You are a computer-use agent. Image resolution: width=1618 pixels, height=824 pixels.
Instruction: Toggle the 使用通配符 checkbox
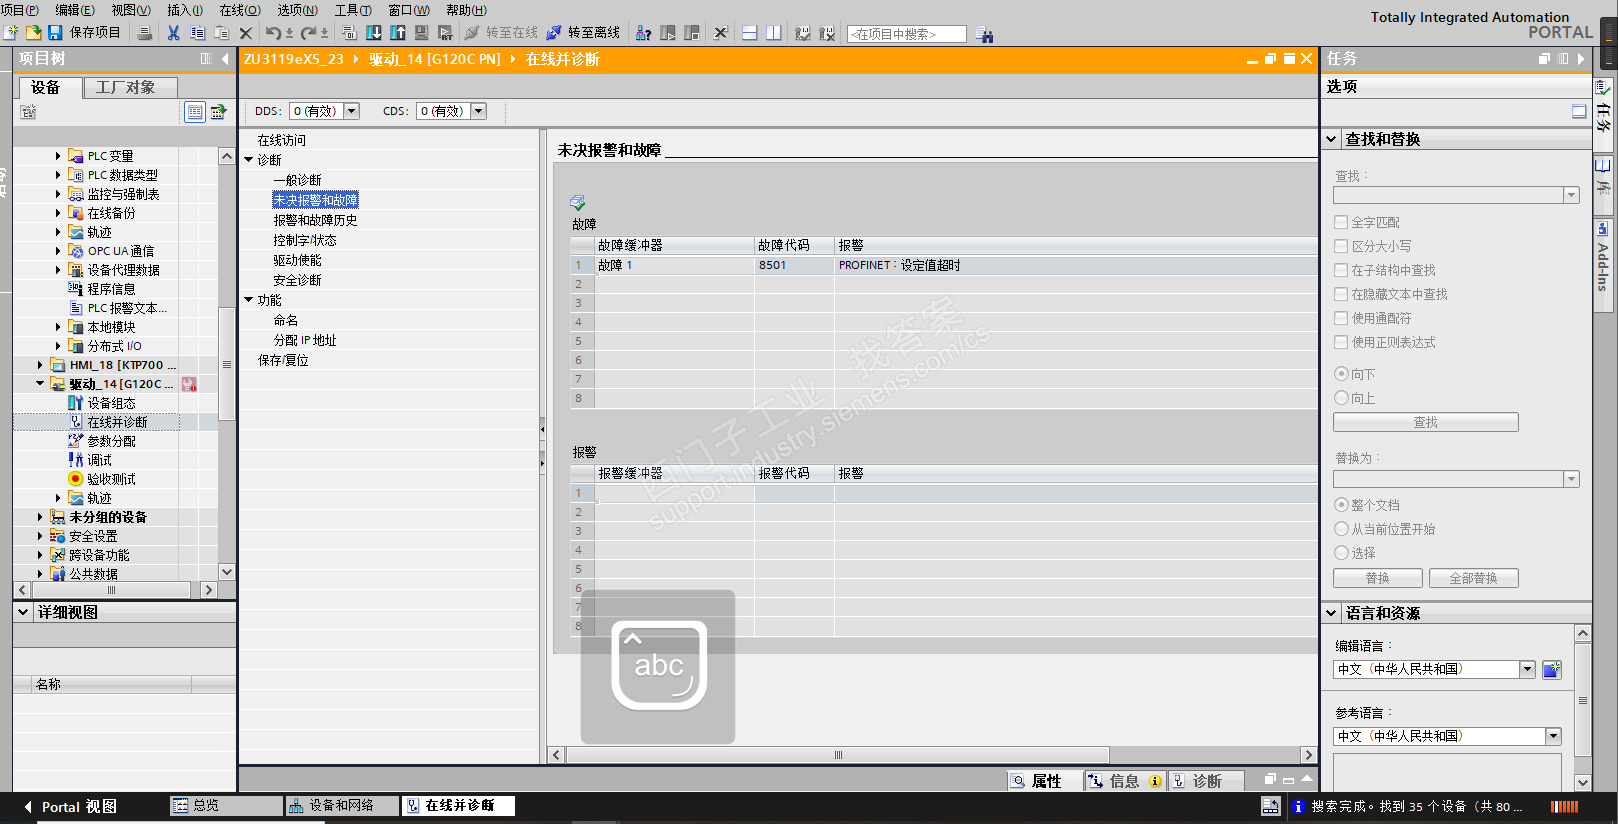click(x=1342, y=318)
